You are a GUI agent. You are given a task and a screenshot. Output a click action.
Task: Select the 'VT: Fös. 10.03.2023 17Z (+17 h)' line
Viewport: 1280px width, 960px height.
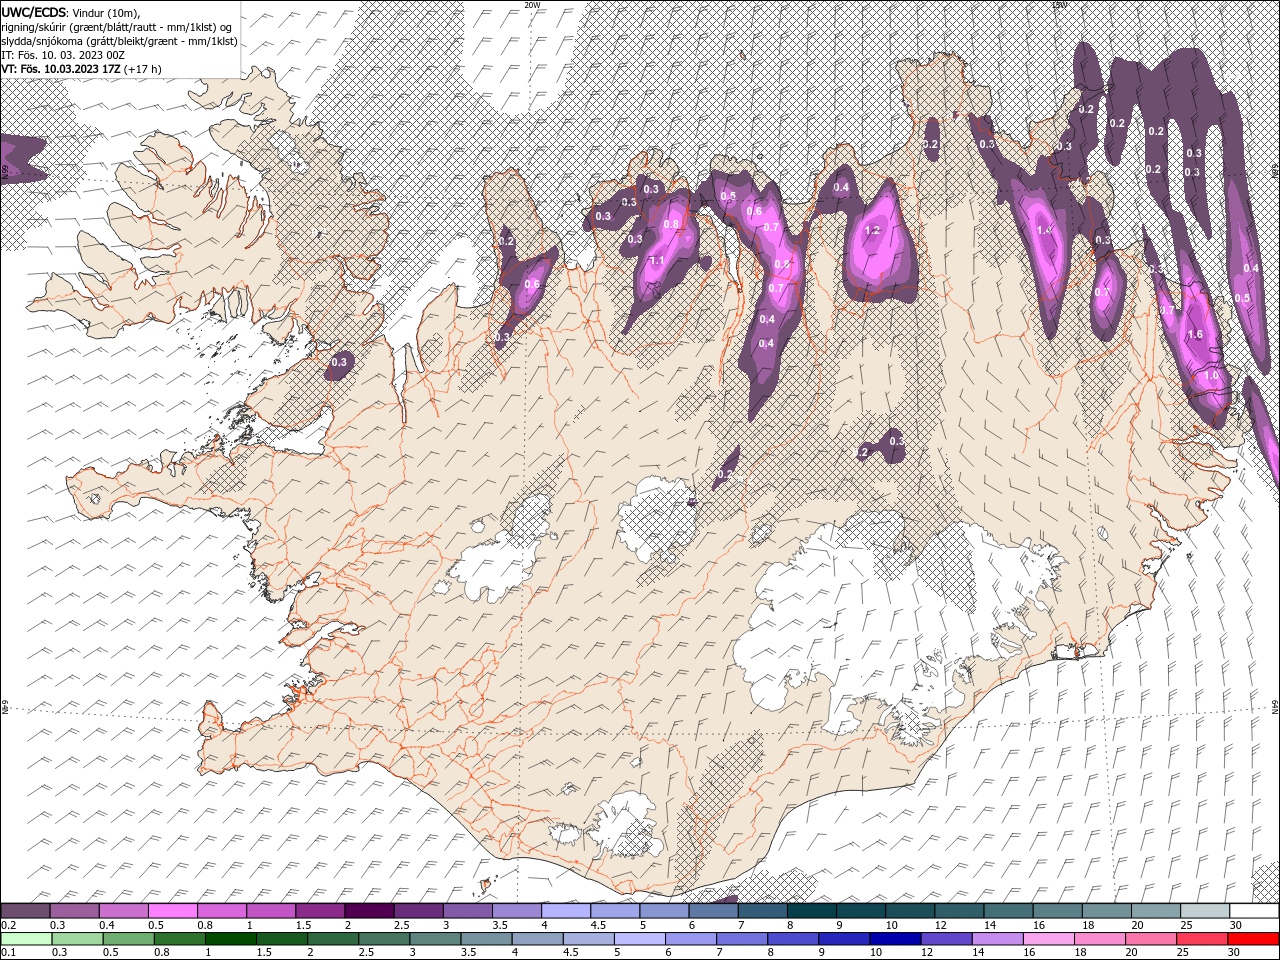(82, 69)
